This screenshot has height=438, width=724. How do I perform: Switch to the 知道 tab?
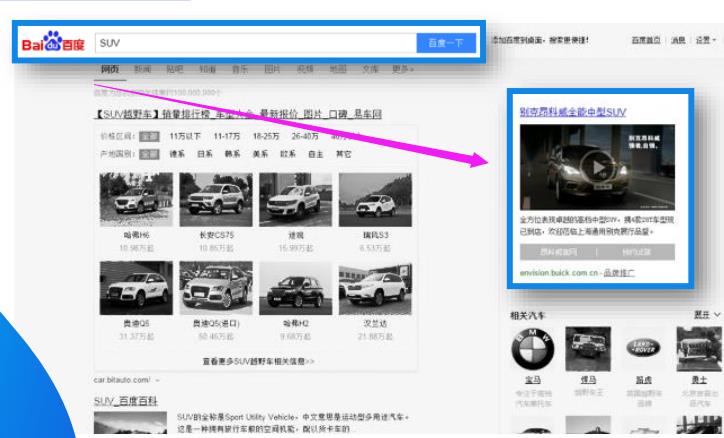[207, 69]
